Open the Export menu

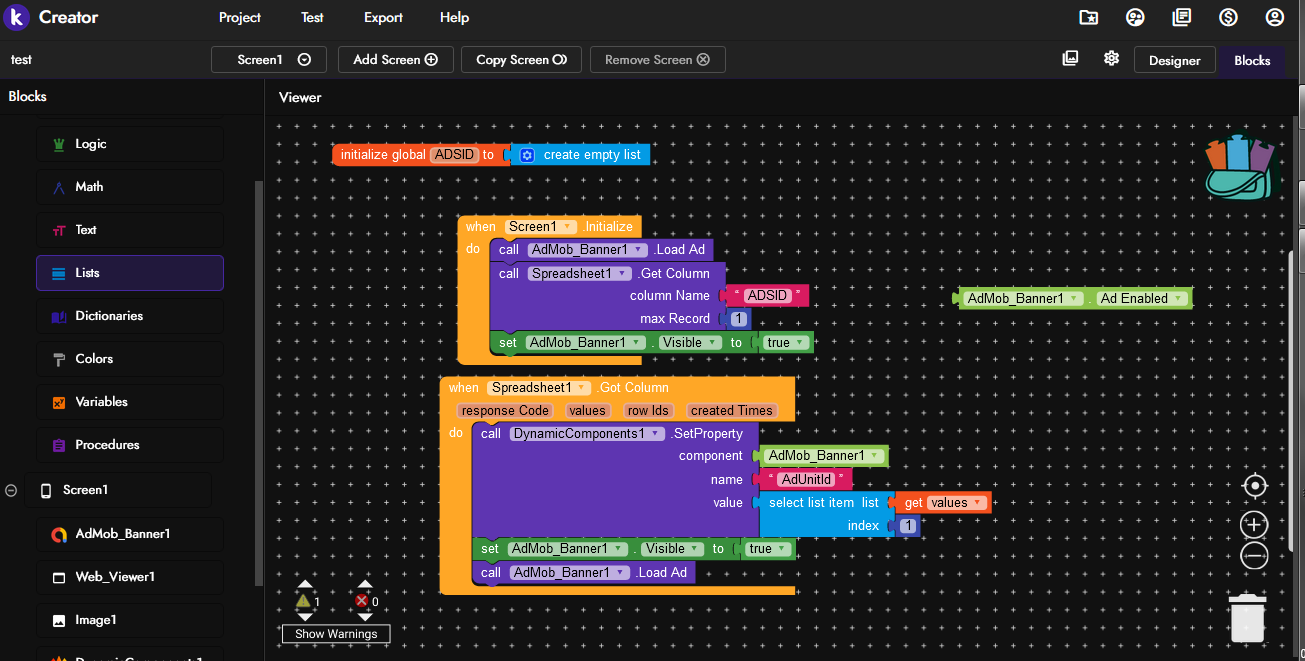(383, 18)
